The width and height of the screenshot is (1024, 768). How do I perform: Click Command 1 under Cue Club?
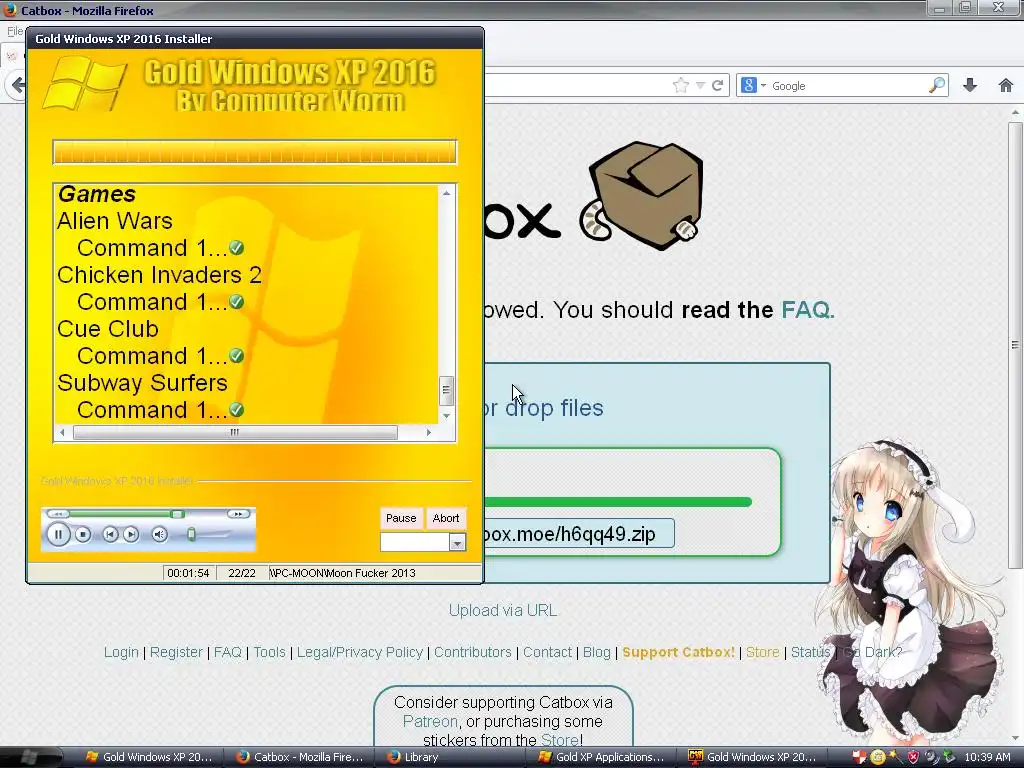point(152,356)
